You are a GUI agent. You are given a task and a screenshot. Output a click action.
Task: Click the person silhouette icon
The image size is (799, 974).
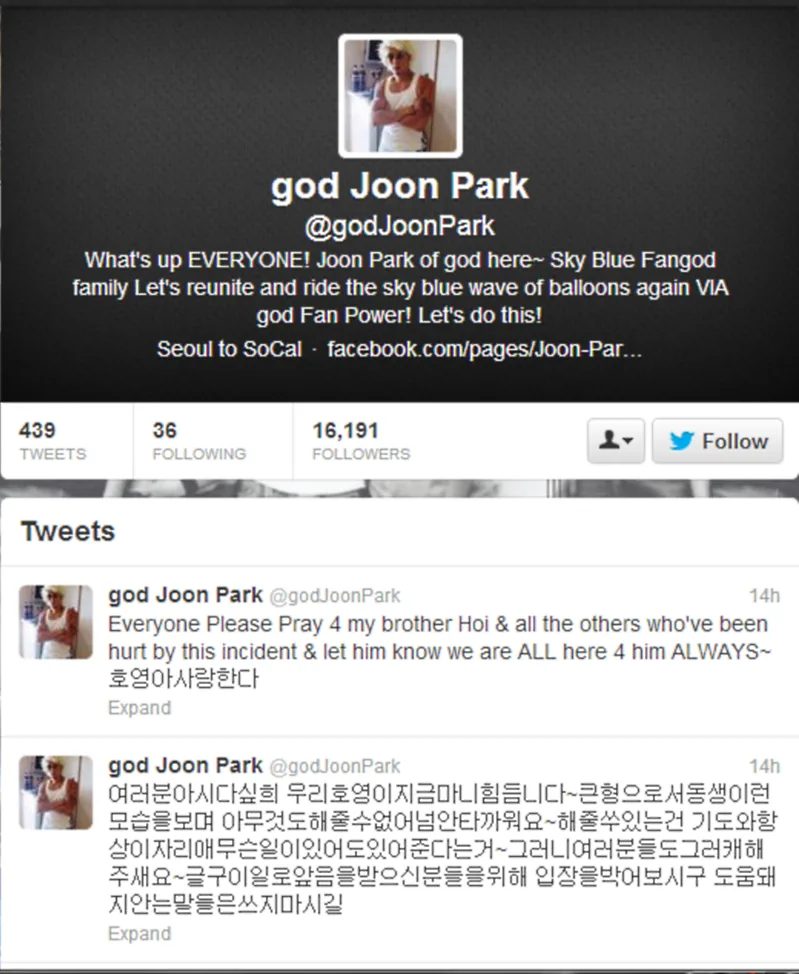tap(609, 440)
